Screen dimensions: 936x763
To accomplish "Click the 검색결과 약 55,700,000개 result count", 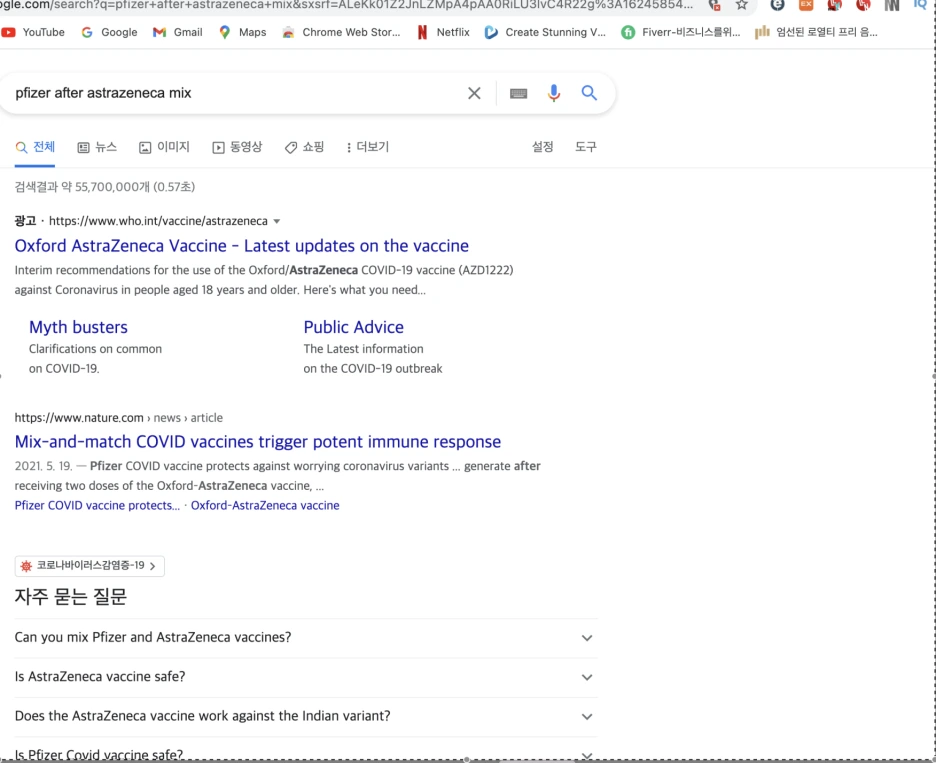I will (x=105, y=187).
